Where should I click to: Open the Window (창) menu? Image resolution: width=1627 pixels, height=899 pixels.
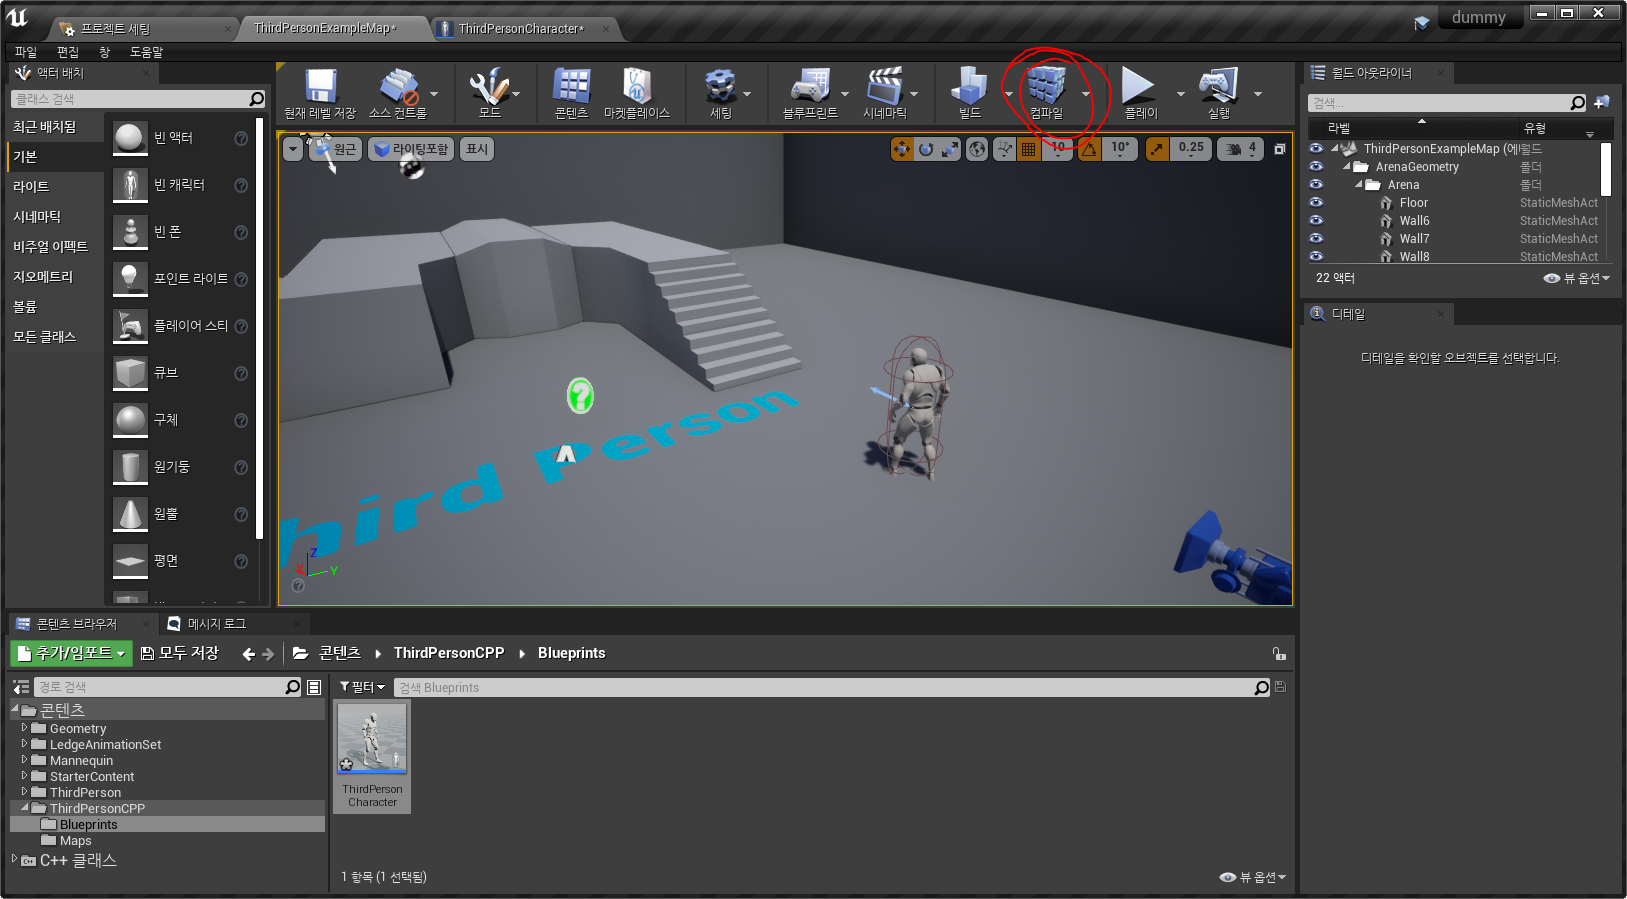pyautogui.click(x=104, y=52)
